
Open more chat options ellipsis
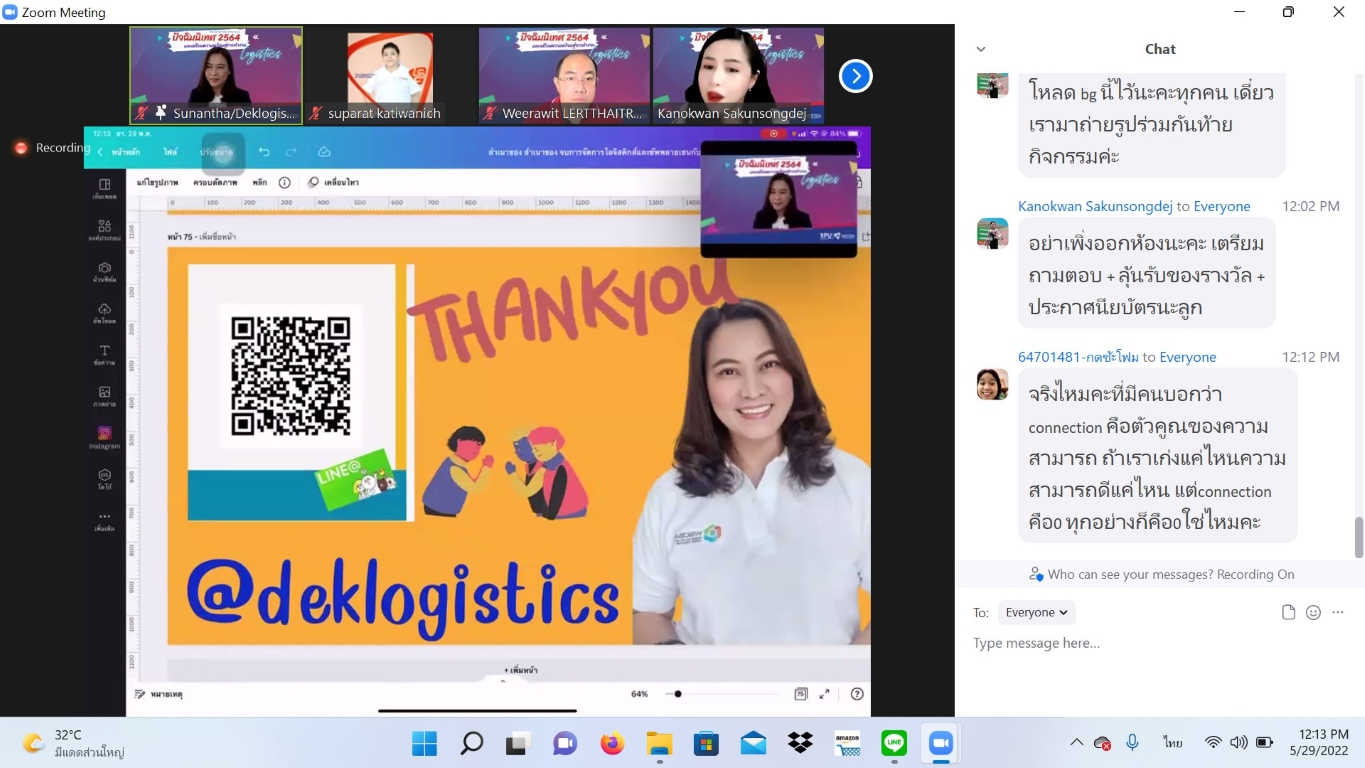tap(1338, 612)
